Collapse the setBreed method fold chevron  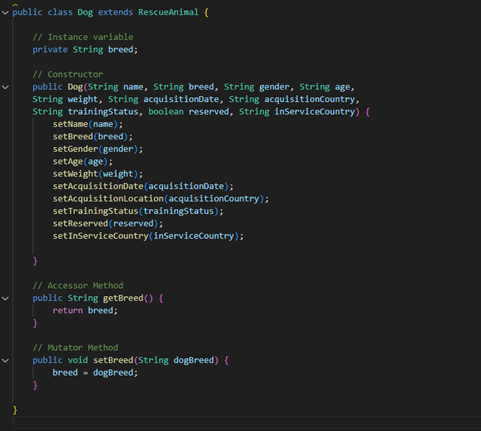coord(5,361)
